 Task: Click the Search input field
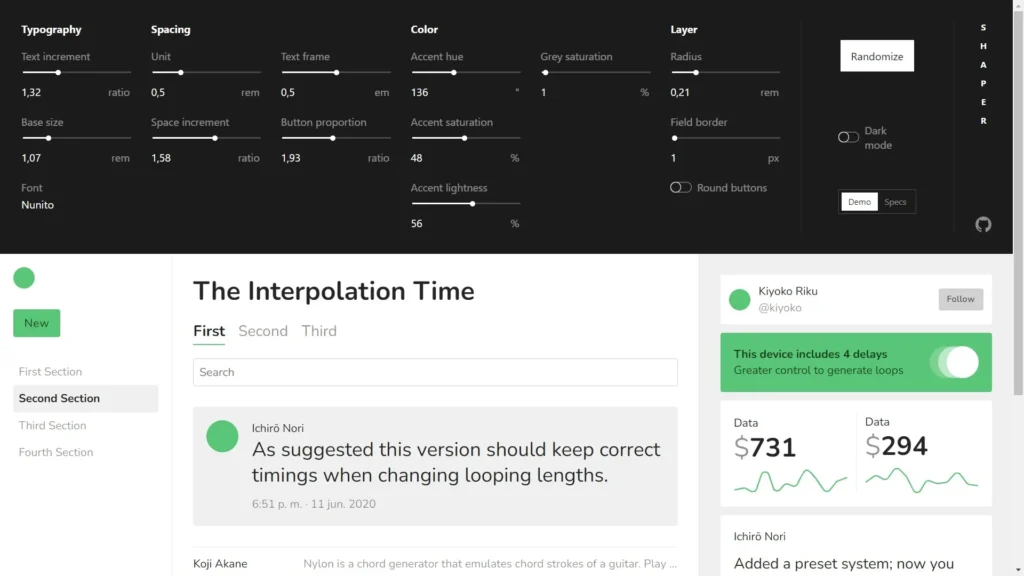click(435, 372)
